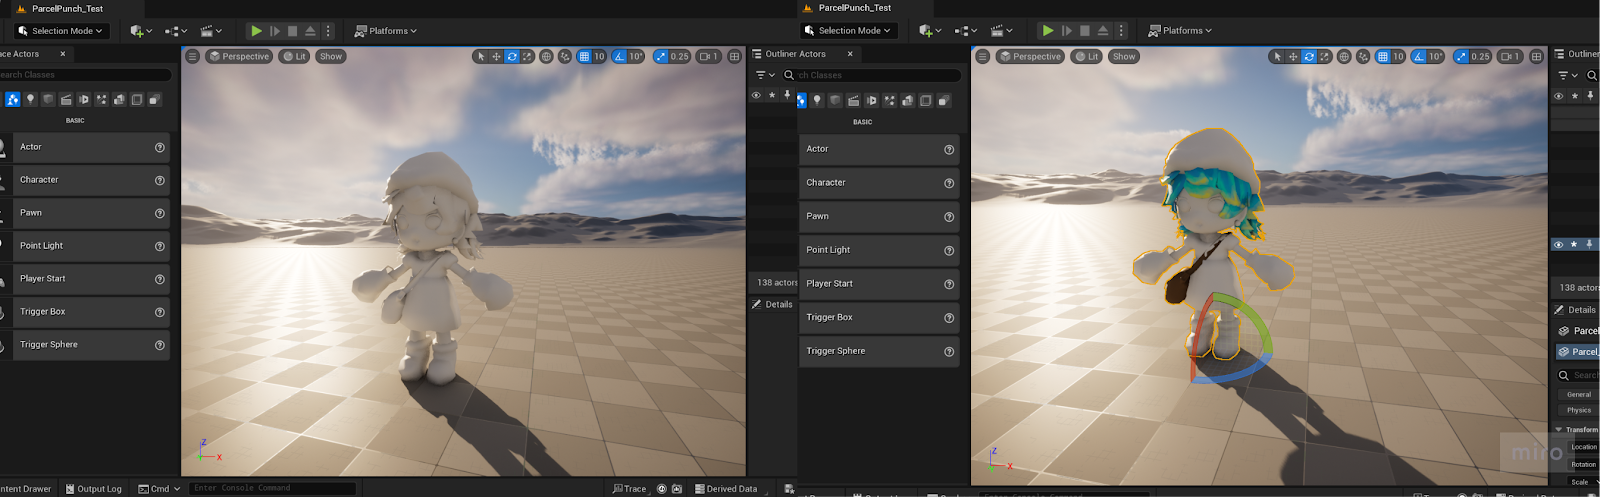Click Perspective view button in left viewport
This screenshot has width=1600, height=497.
(239, 57)
